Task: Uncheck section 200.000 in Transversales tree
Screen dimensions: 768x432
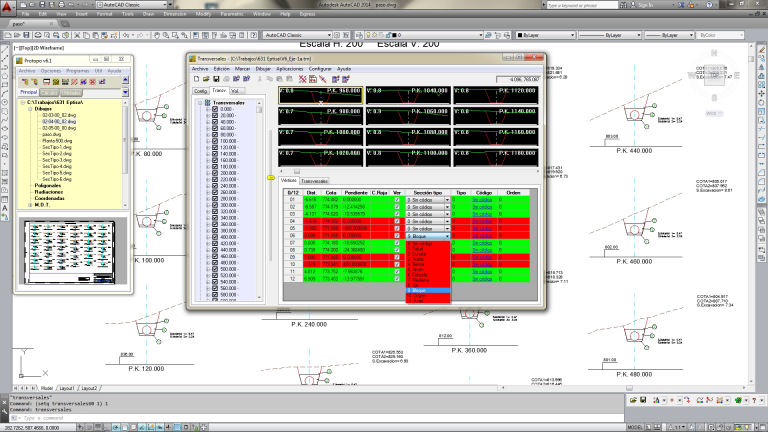Action: [x=215, y=173]
